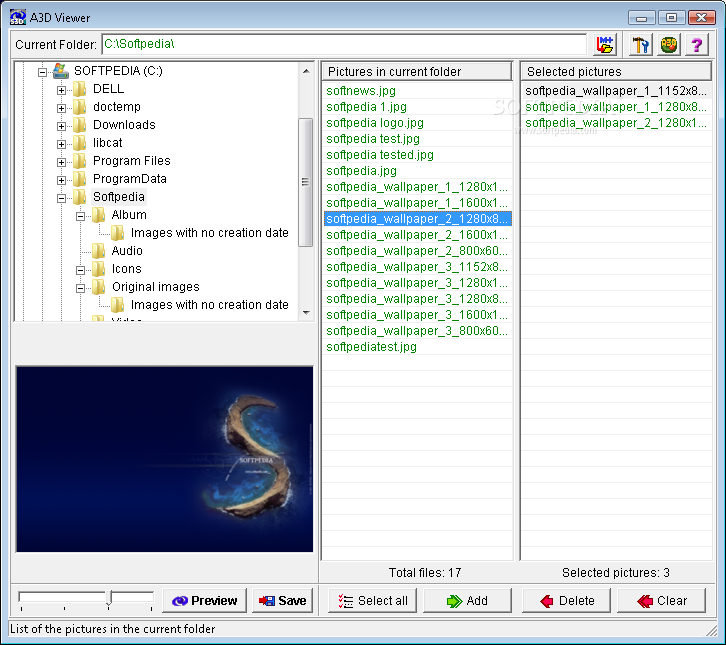Select softpedia_wallpaper_2_1280x1... in Selected pictures

tap(617, 123)
